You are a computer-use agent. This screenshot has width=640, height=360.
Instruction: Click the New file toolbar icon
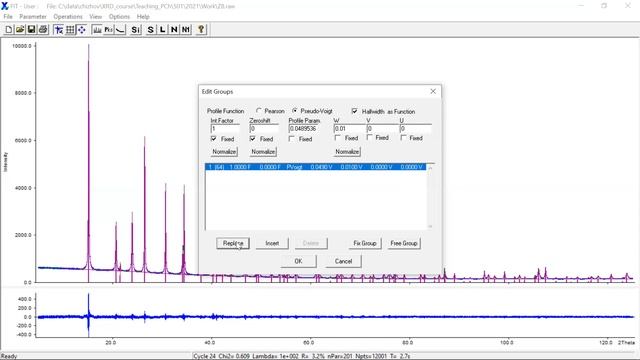coord(9,29)
